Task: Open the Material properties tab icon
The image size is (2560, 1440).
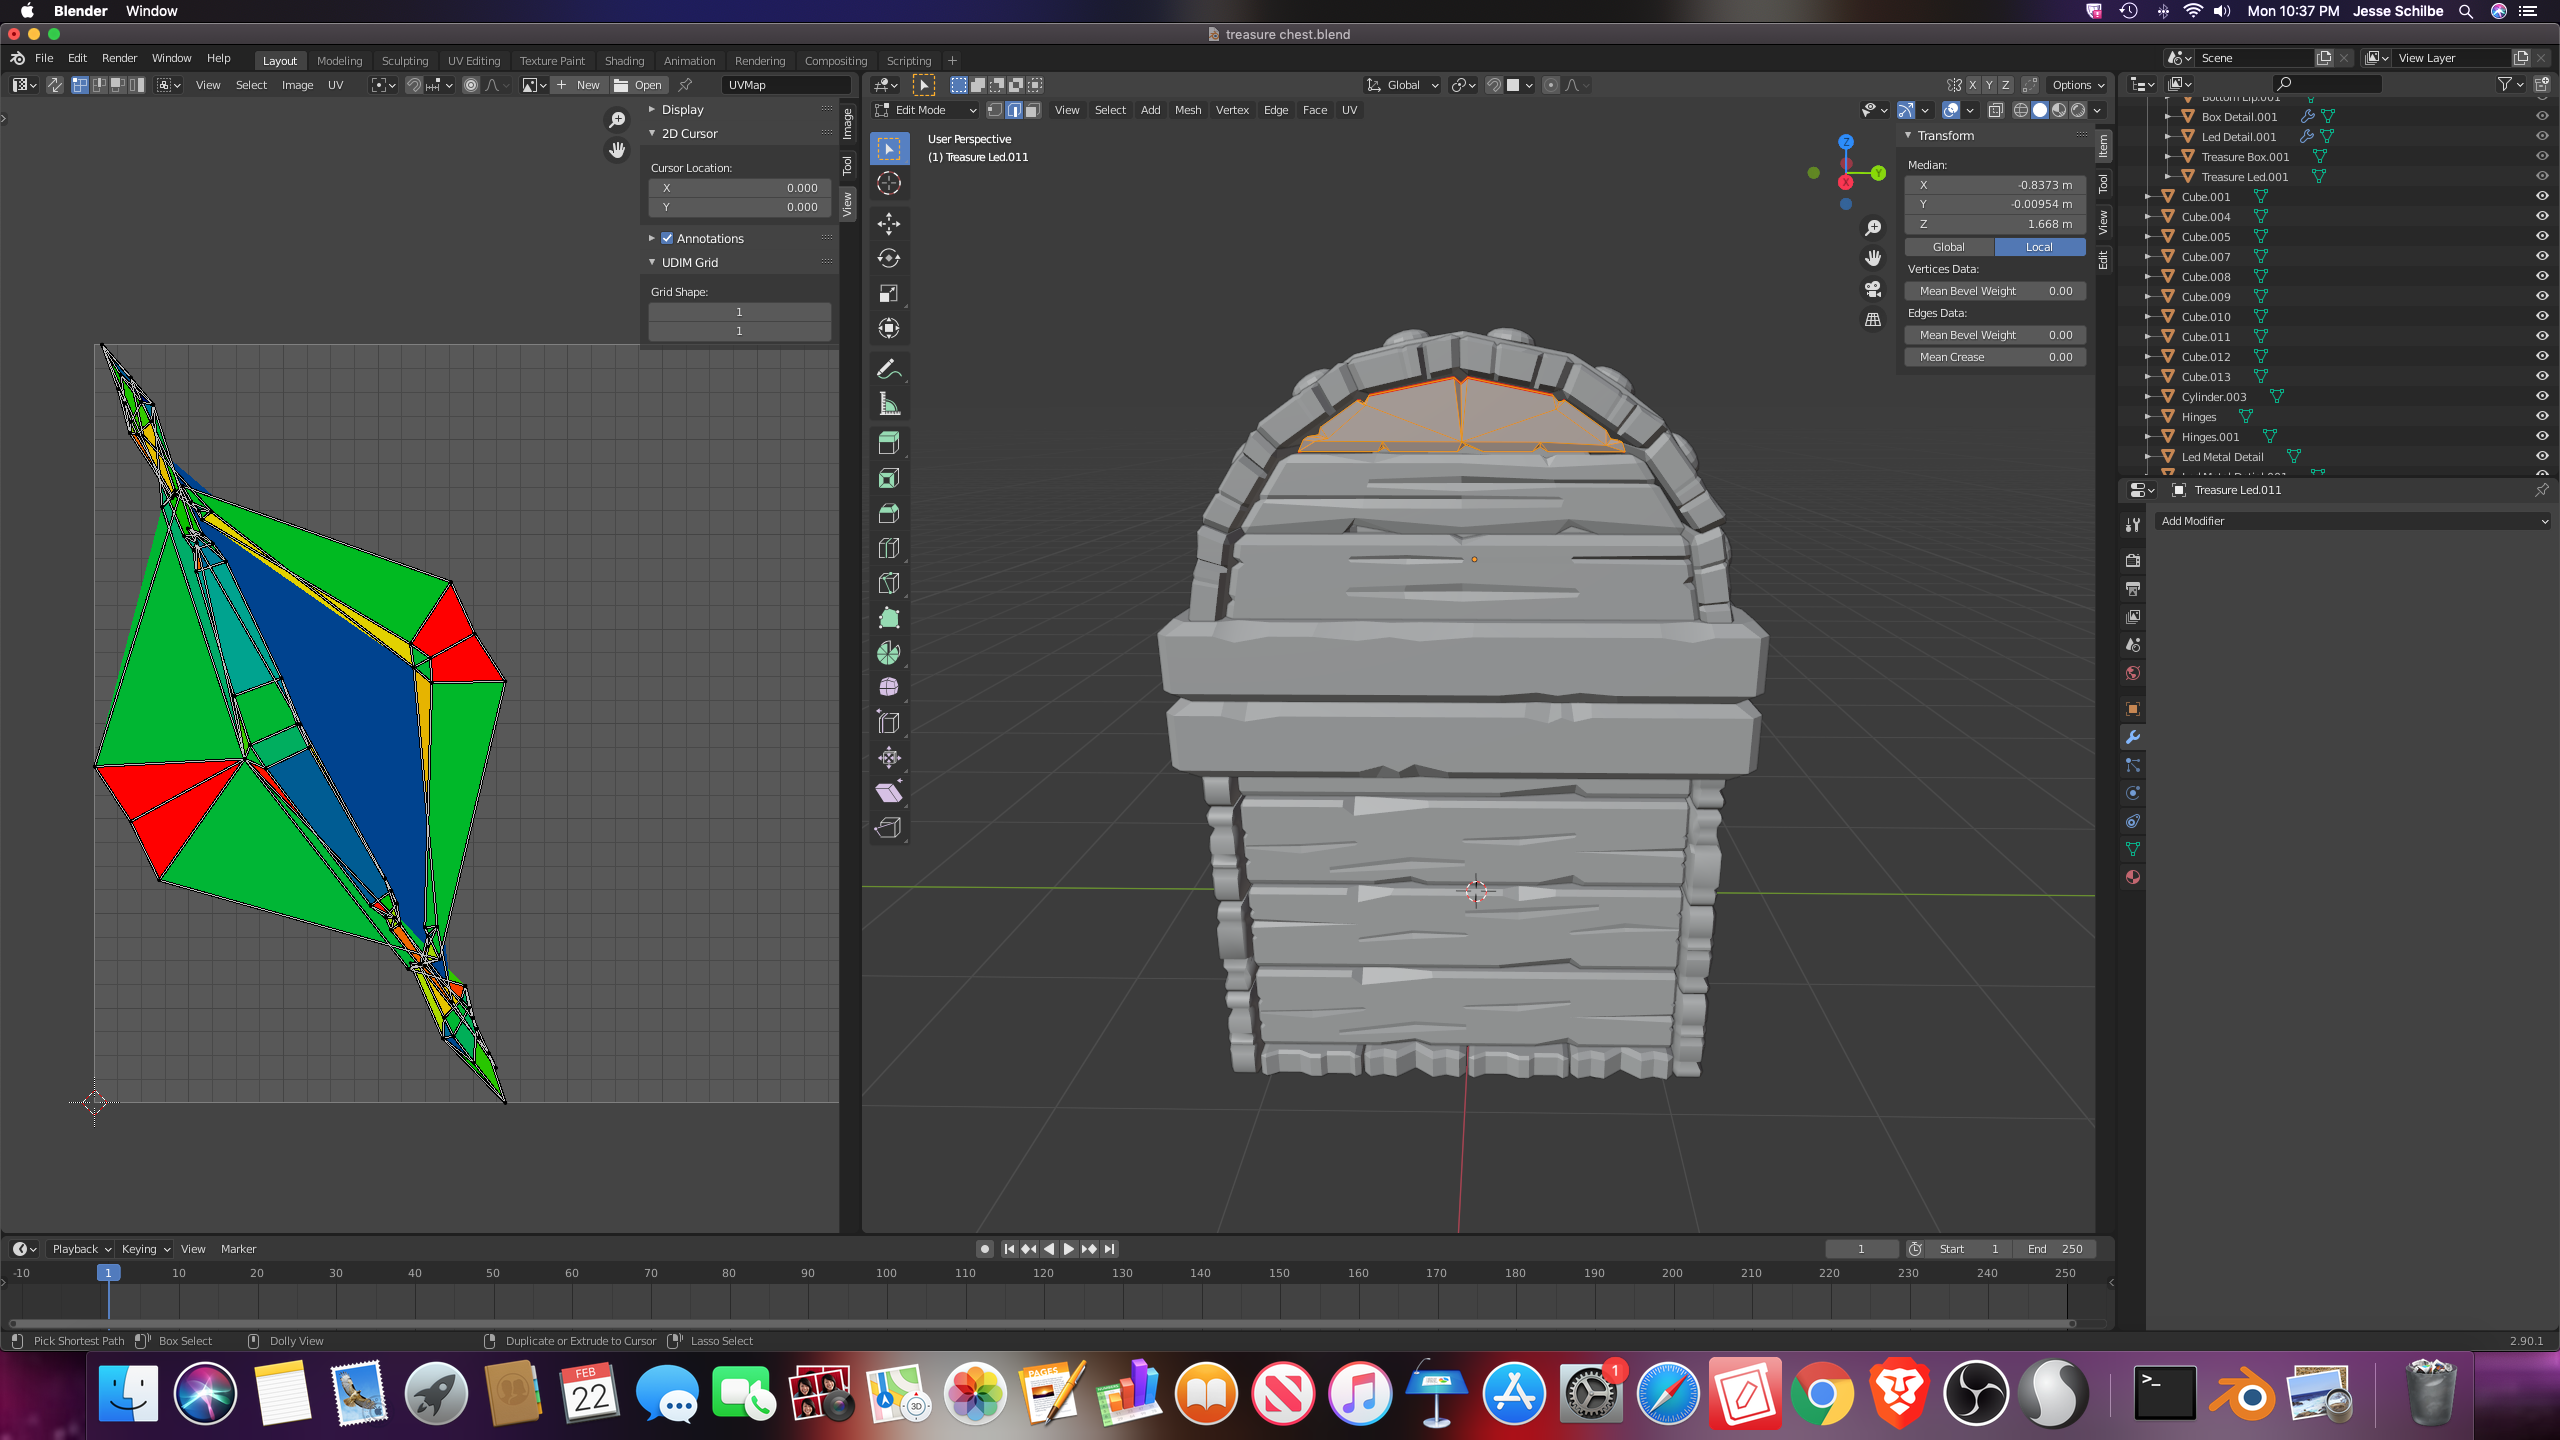Action: point(2133,877)
